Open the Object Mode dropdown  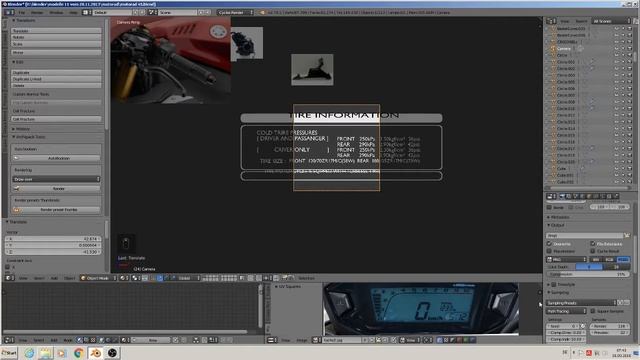[98, 278]
